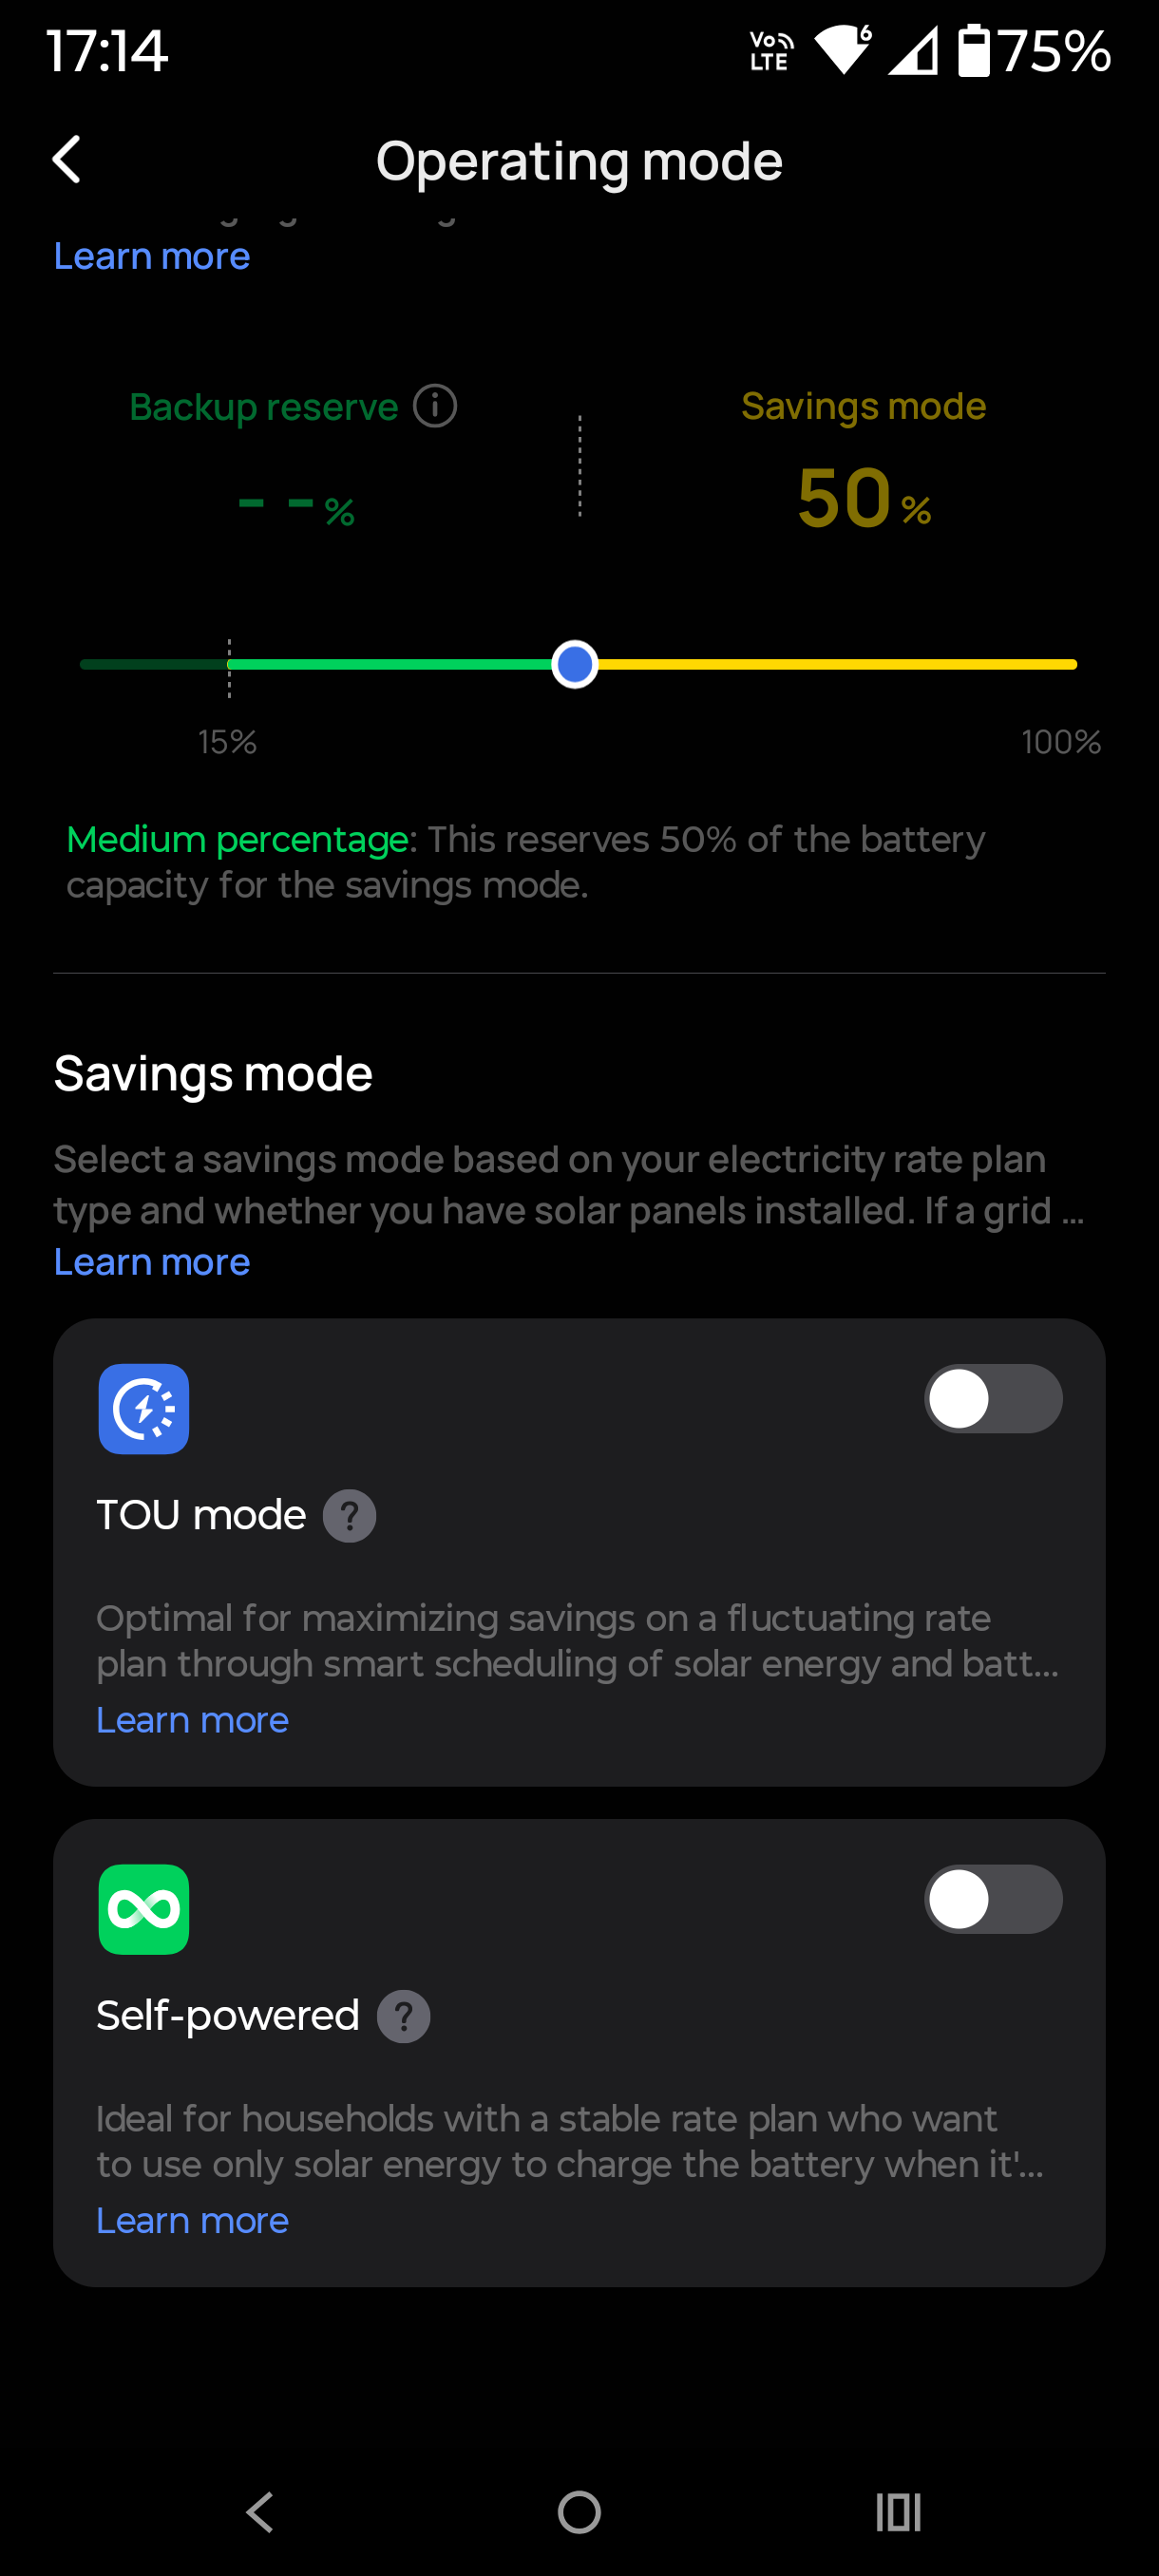Tap the Self-powered help question mark
Image resolution: width=1159 pixels, height=2576 pixels.
pos(403,2016)
